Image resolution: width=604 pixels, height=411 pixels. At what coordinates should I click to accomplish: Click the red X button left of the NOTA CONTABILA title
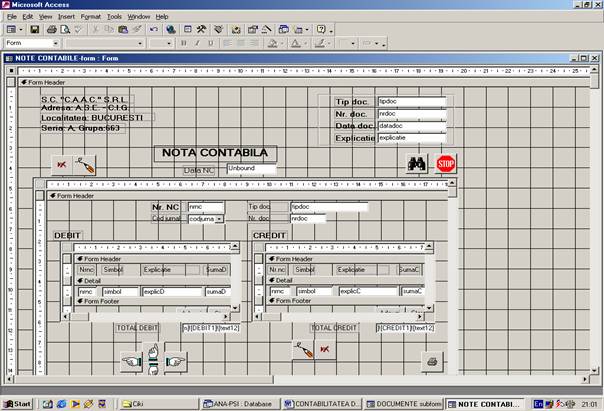62,165
